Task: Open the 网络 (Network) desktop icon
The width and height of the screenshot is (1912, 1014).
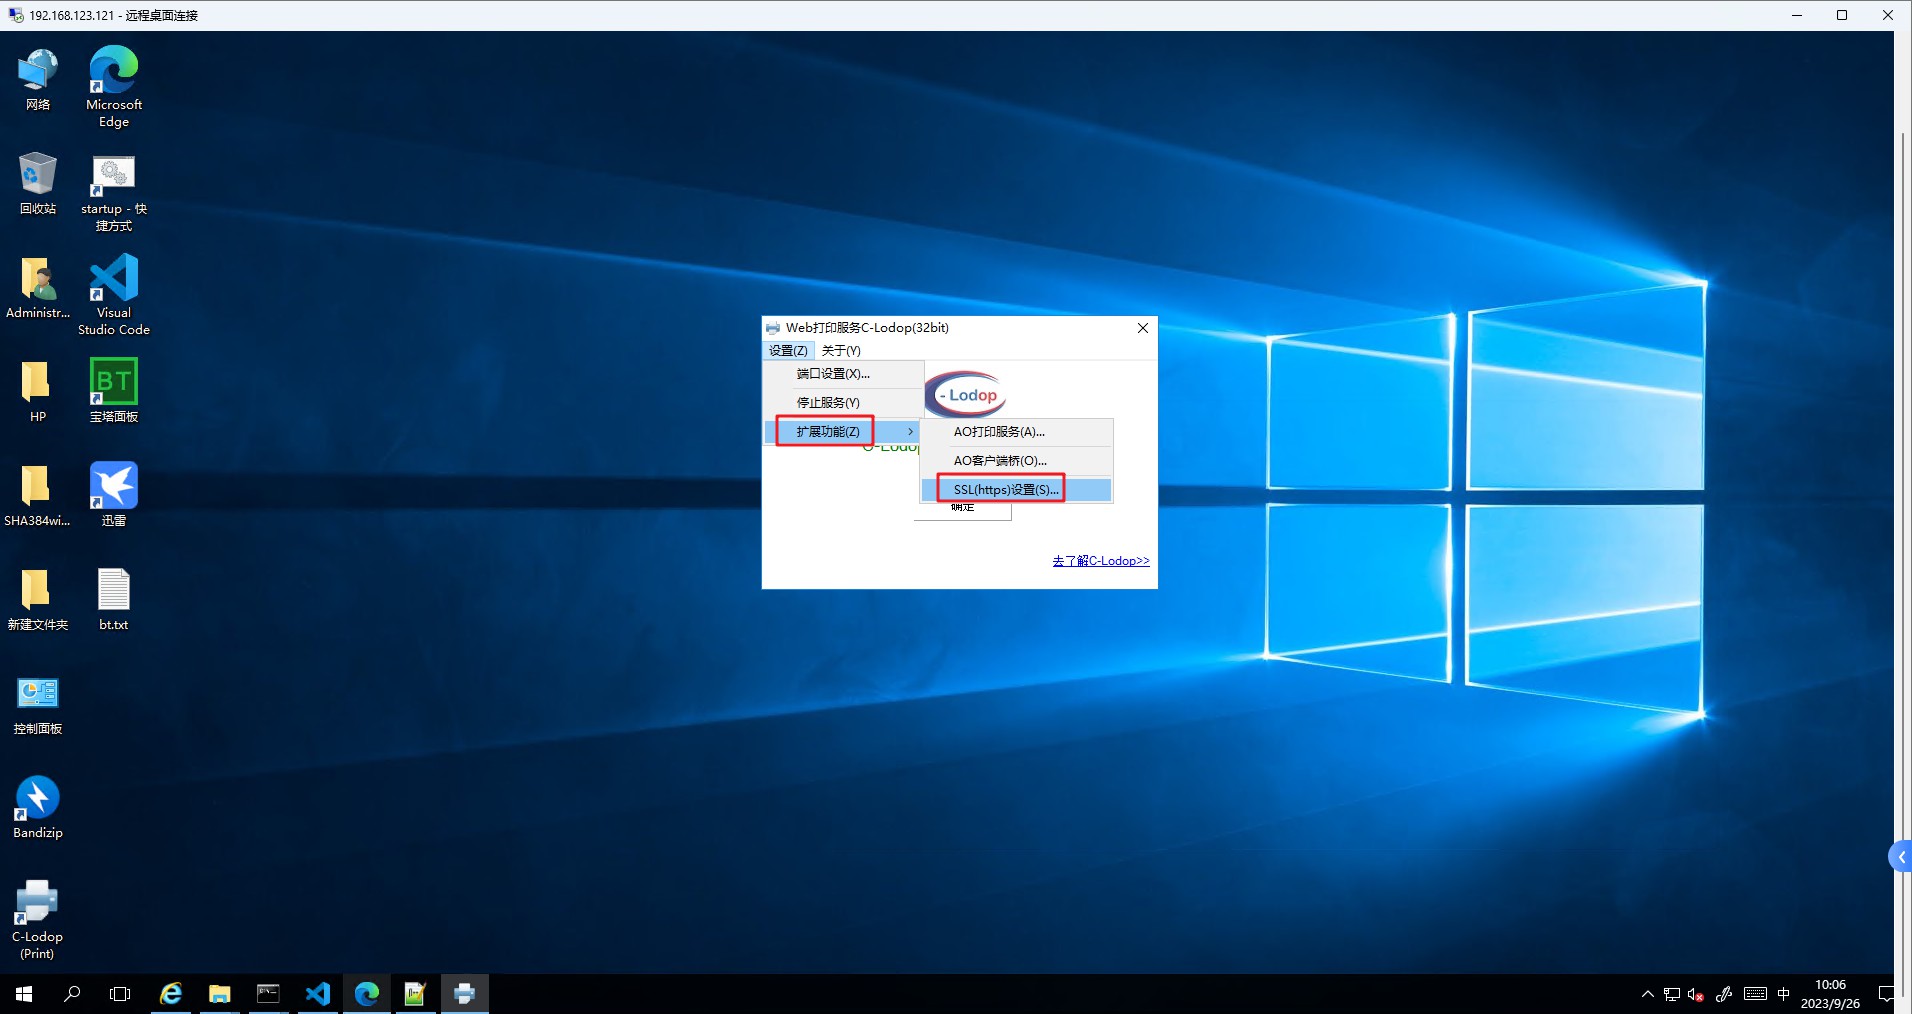Action: 38,78
